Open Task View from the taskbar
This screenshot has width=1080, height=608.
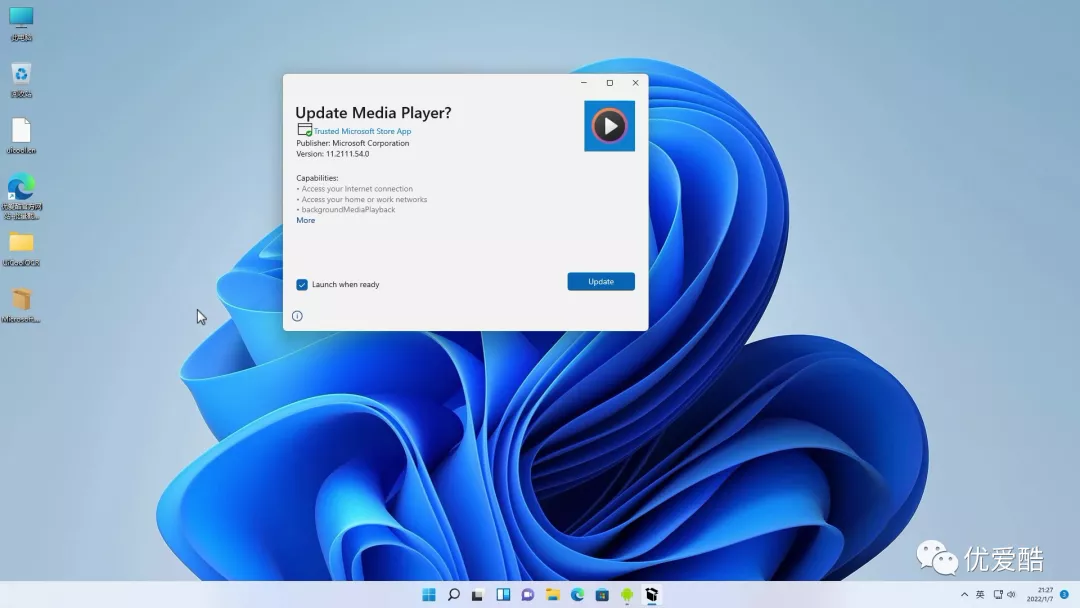click(477, 594)
